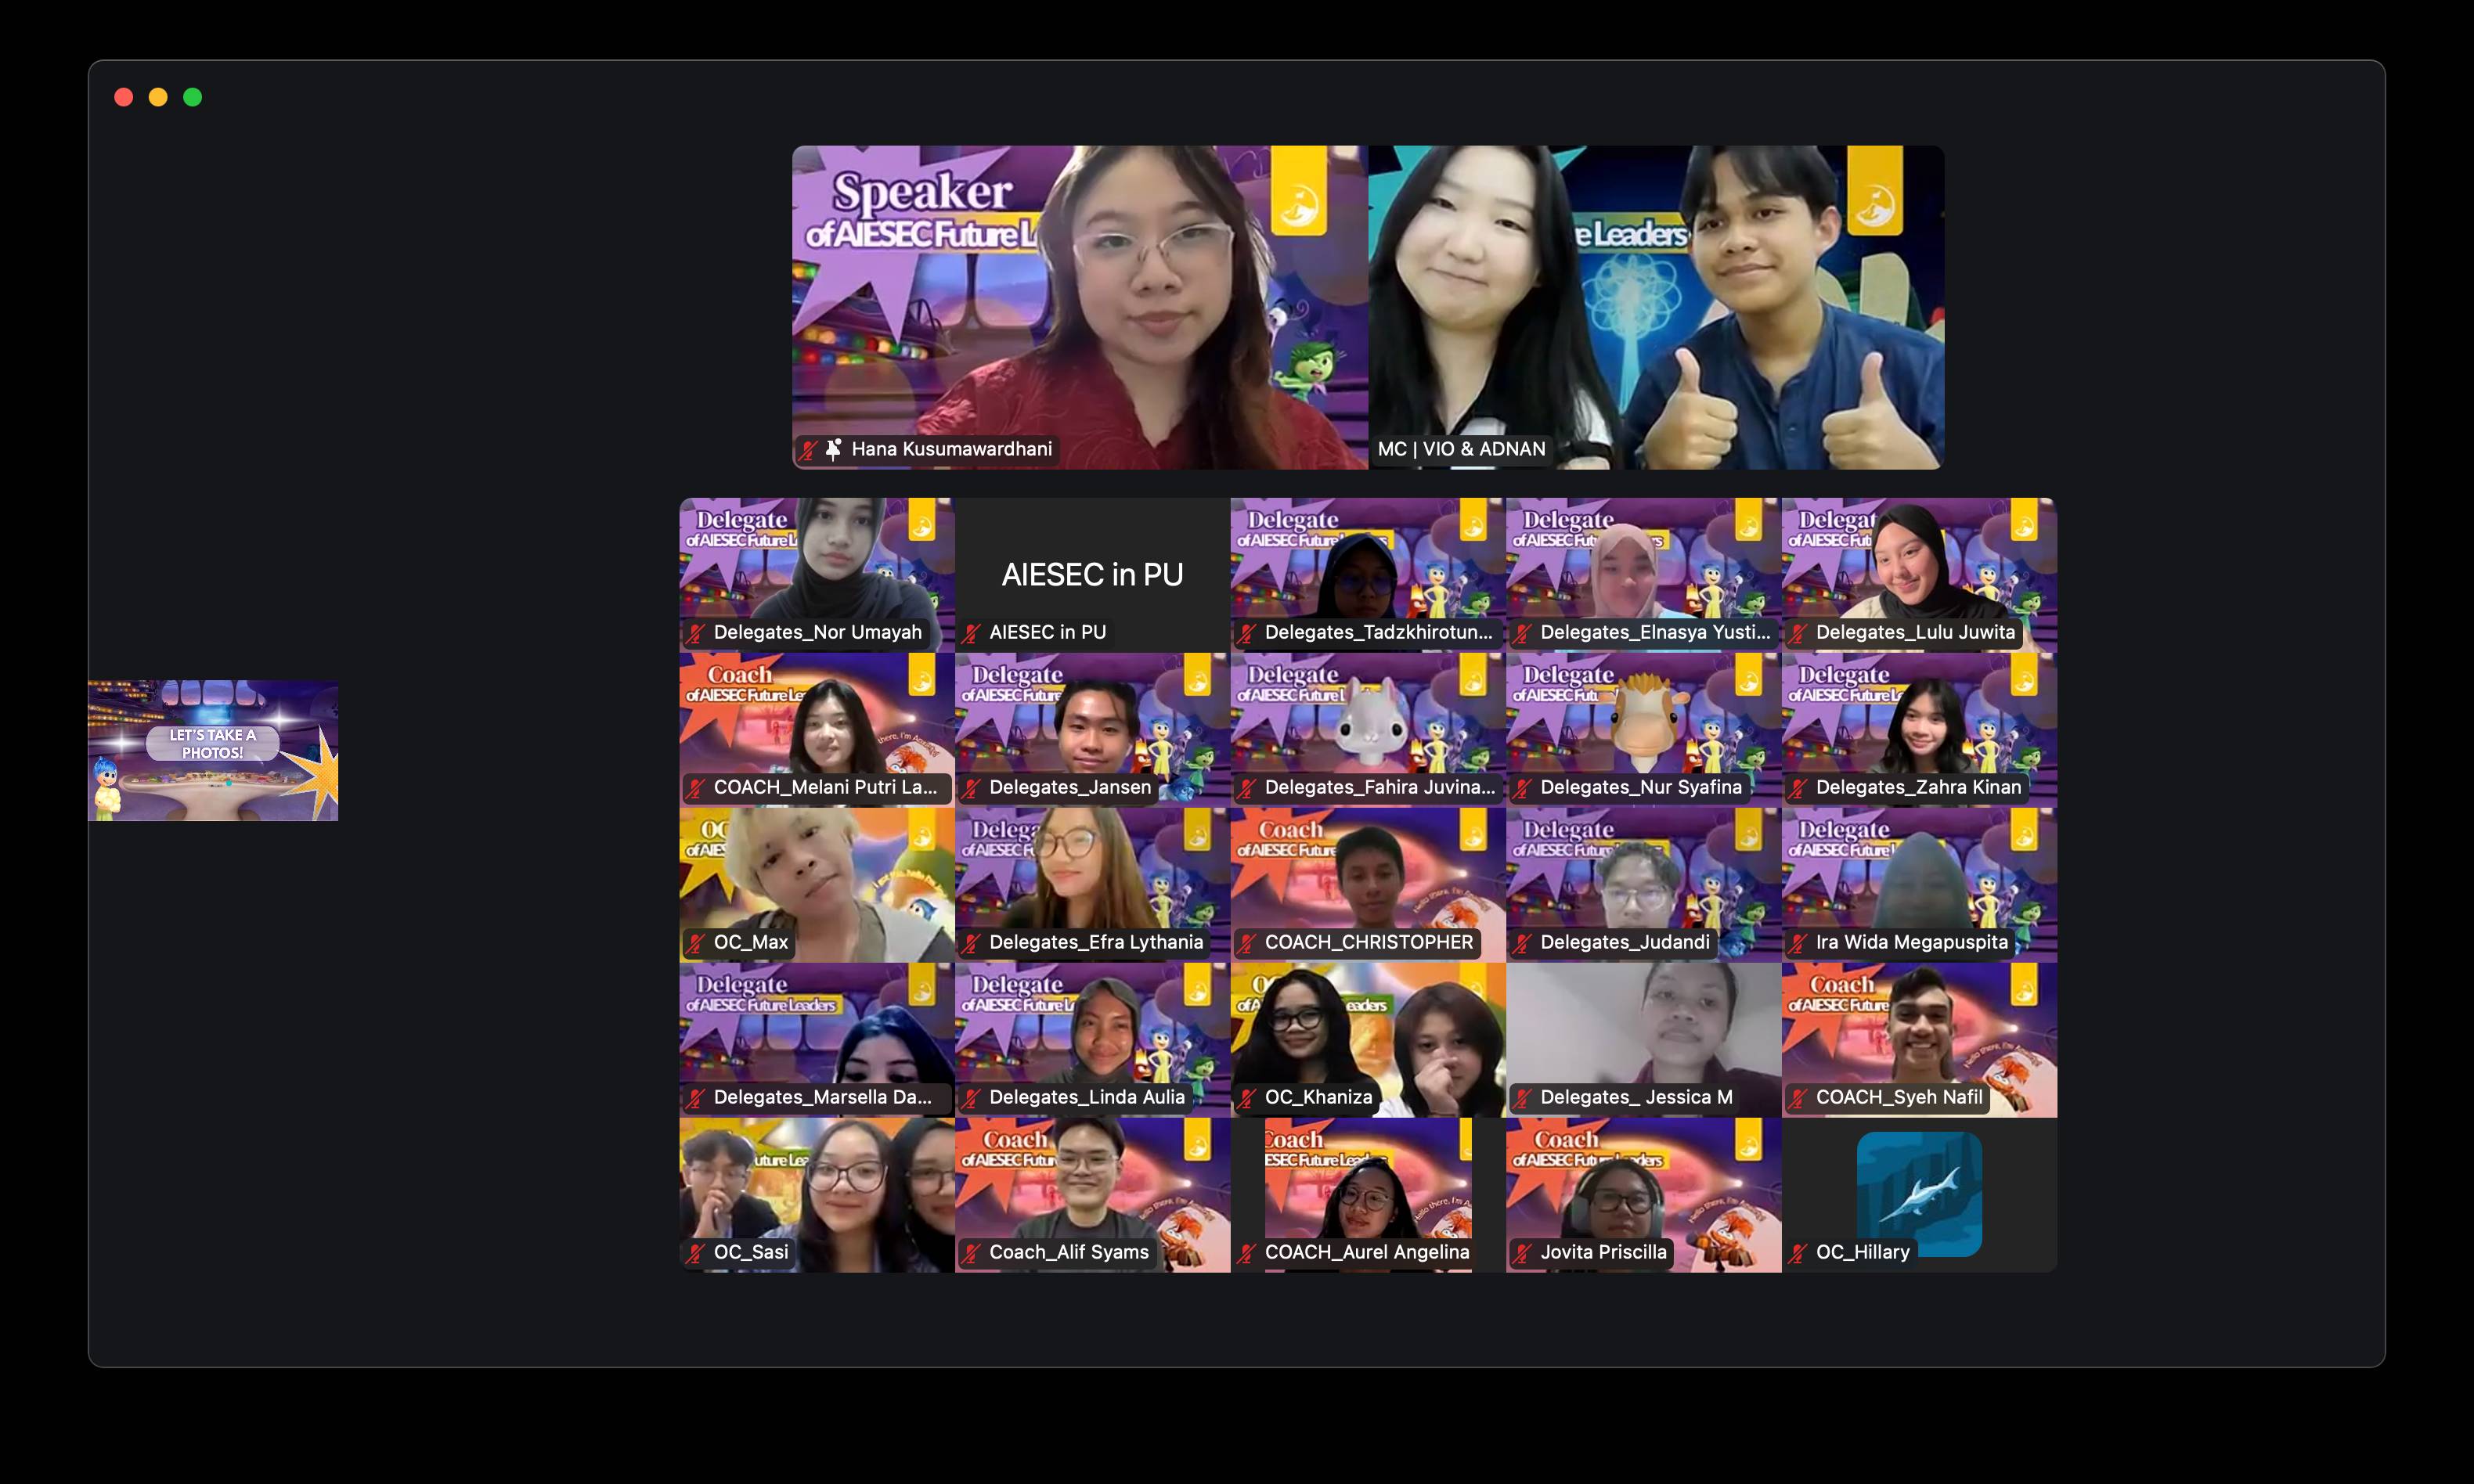Select the MC | VIO & ADNAN video tile
The image size is (2474, 1484).
pos(1656,307)
